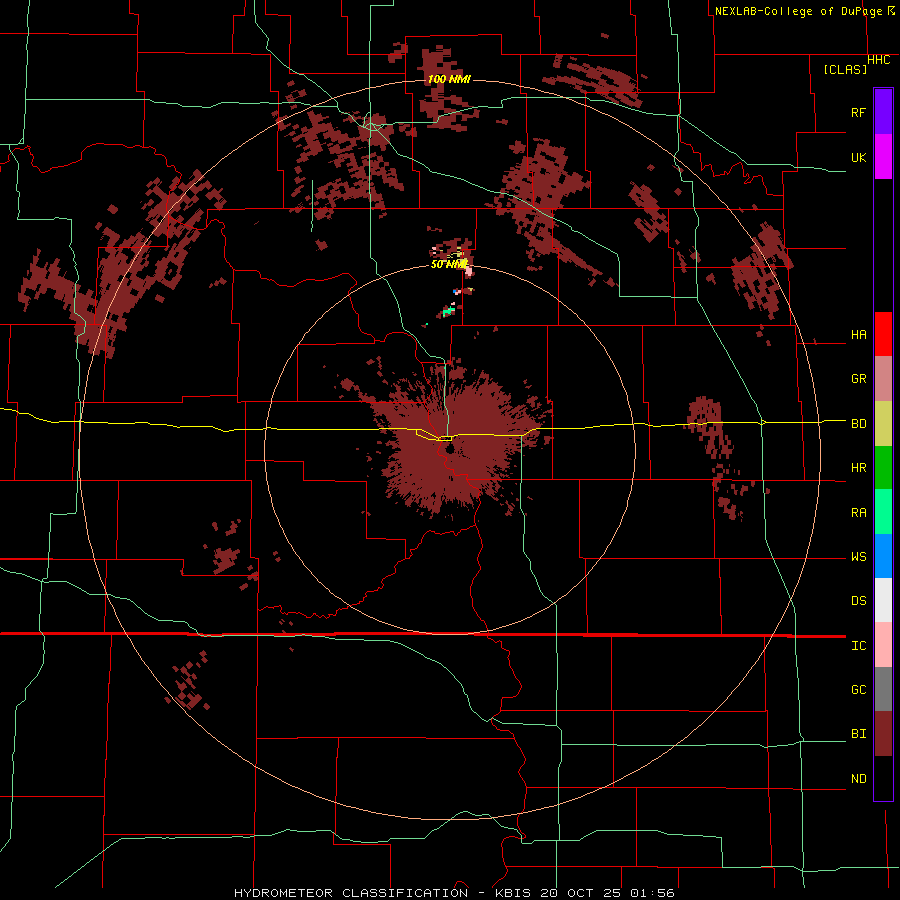
Task: Click the 'HYDROMETEOR CLASSIFICATION' title text
Action: click(x=351, y=893)
